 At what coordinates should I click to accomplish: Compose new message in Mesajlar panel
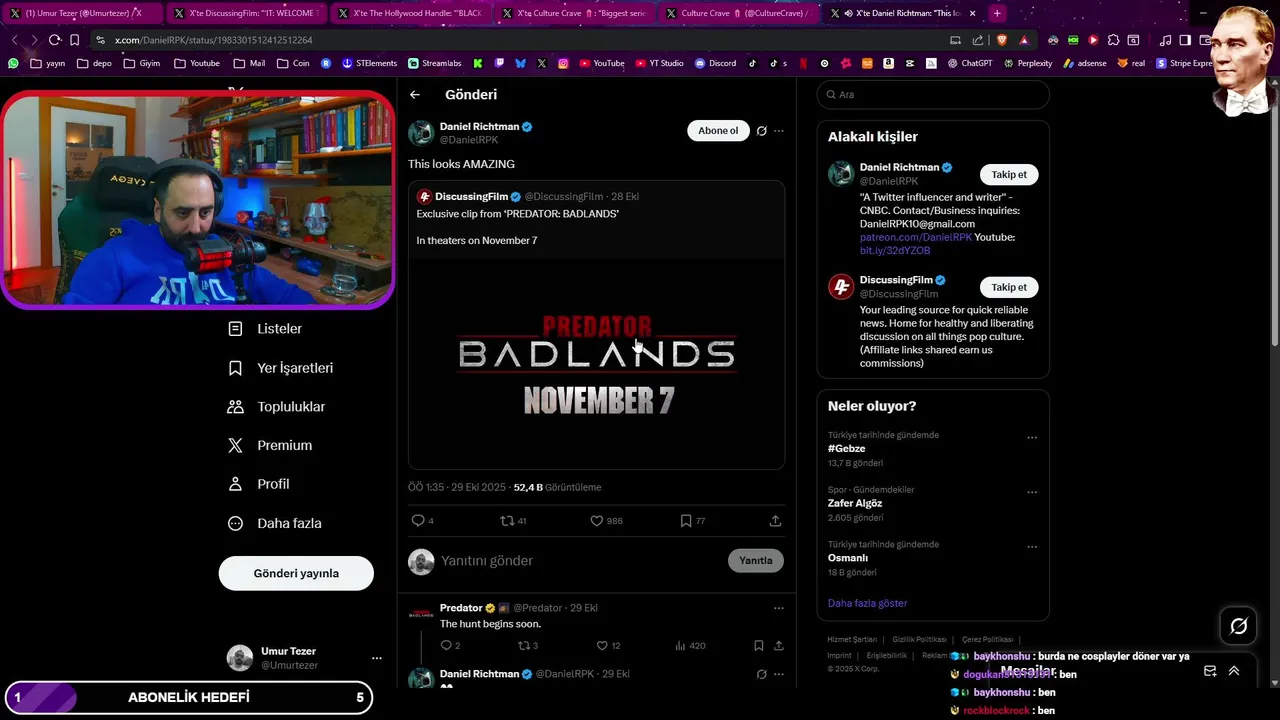click(x=1210, y=671)
